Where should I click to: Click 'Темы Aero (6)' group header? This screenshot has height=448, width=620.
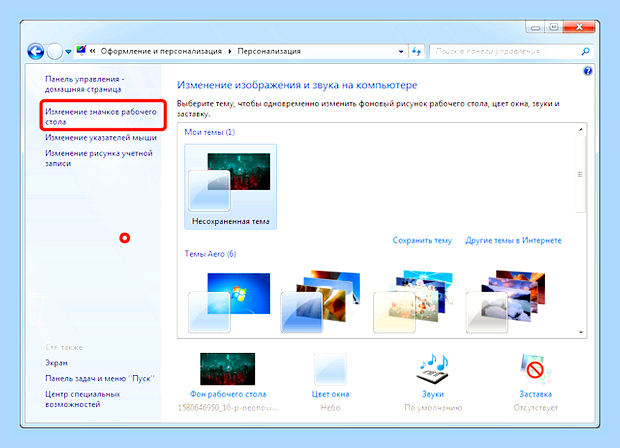point(210,254)
